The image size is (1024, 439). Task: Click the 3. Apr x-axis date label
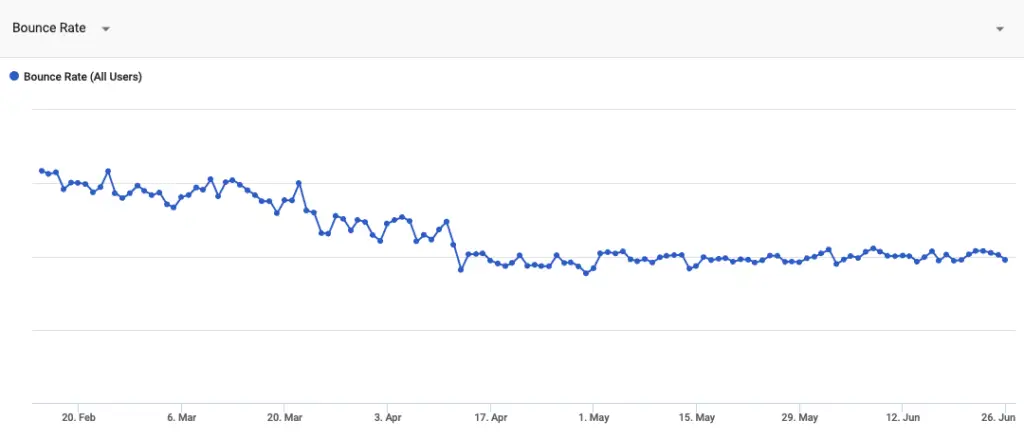(x=387, y=417)
